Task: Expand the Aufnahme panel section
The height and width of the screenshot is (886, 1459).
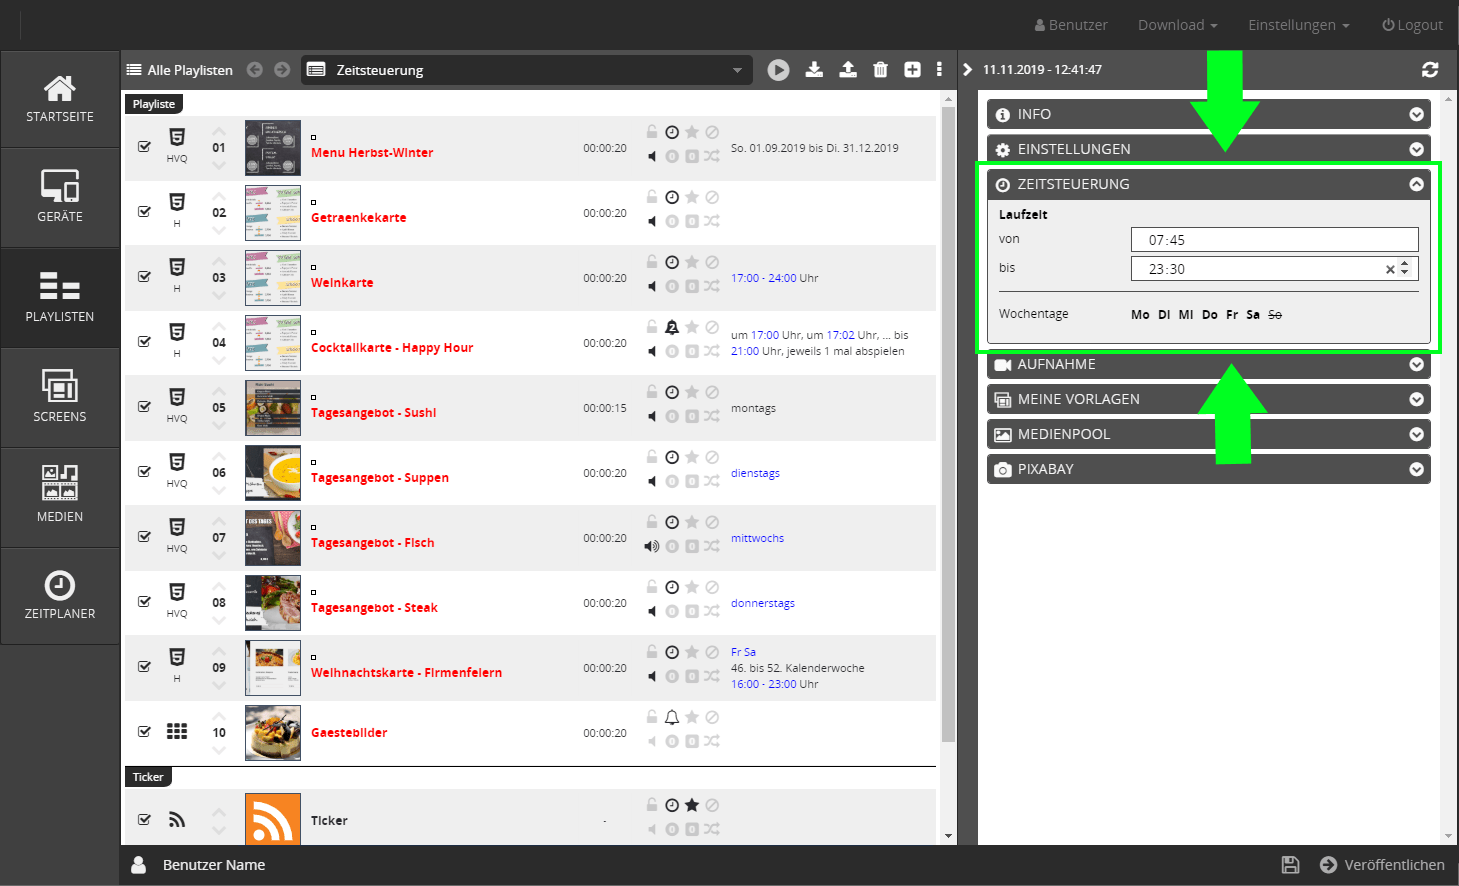Action: point(1208,364)
